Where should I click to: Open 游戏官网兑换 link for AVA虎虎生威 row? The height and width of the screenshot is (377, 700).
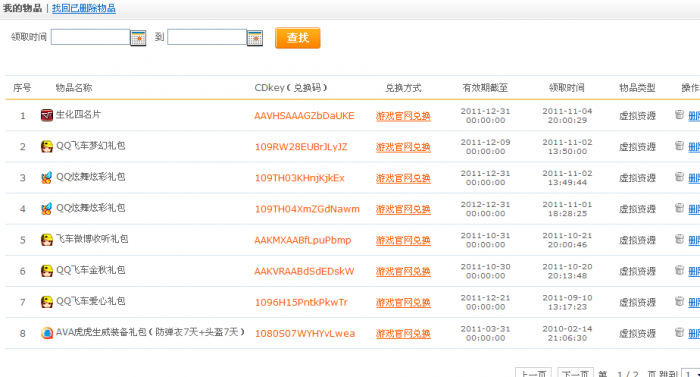403,334
